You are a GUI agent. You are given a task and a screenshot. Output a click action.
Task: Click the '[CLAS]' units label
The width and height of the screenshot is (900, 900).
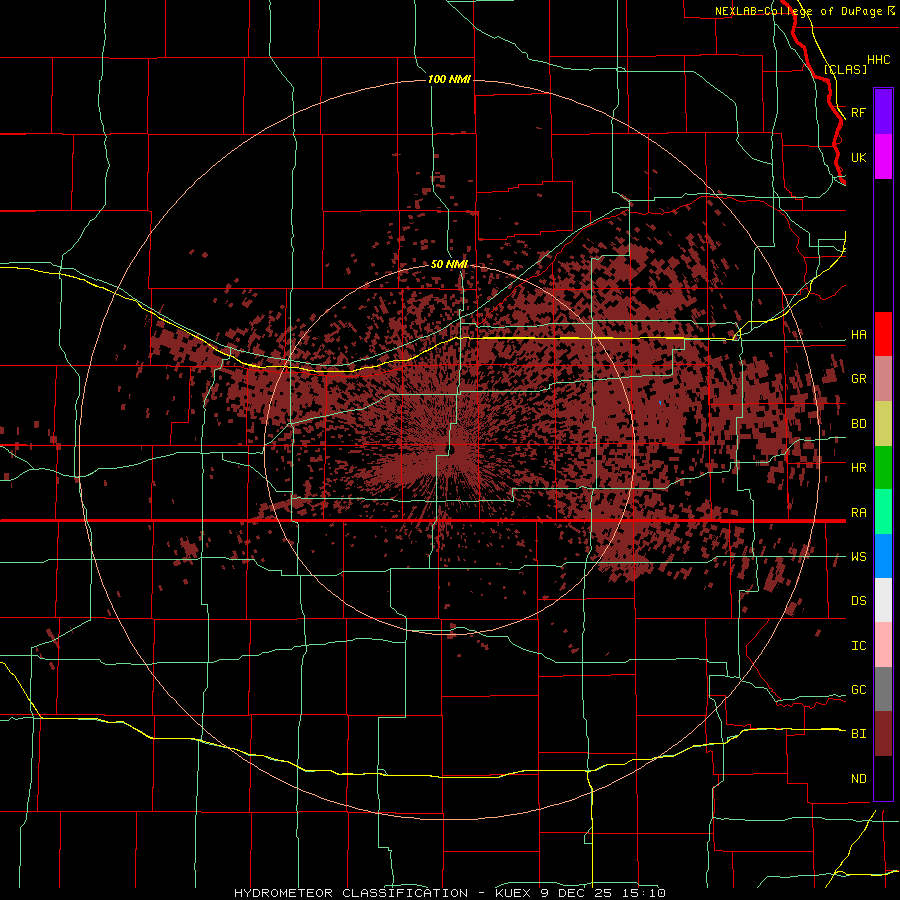click(x=845, y=69)
